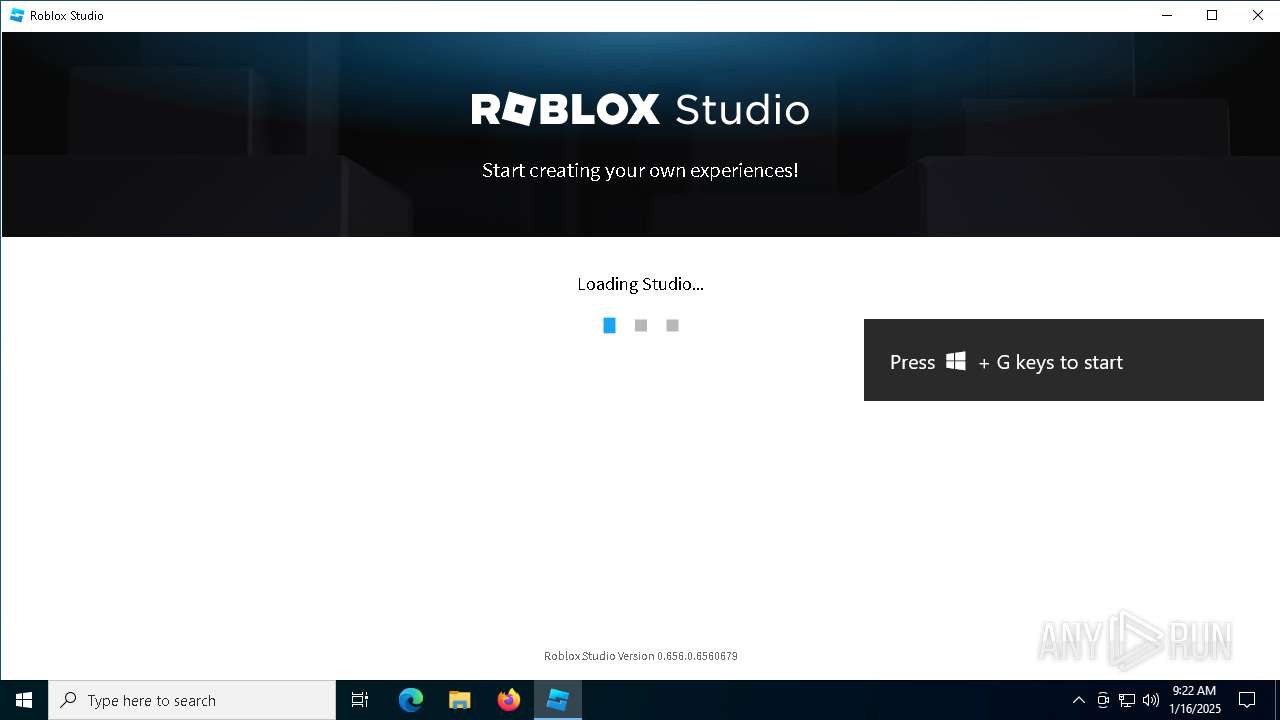Close the Roblox Studio window
Image resolution: width=1280 pixels, height=720 pixels.
tap(1258, 15)
